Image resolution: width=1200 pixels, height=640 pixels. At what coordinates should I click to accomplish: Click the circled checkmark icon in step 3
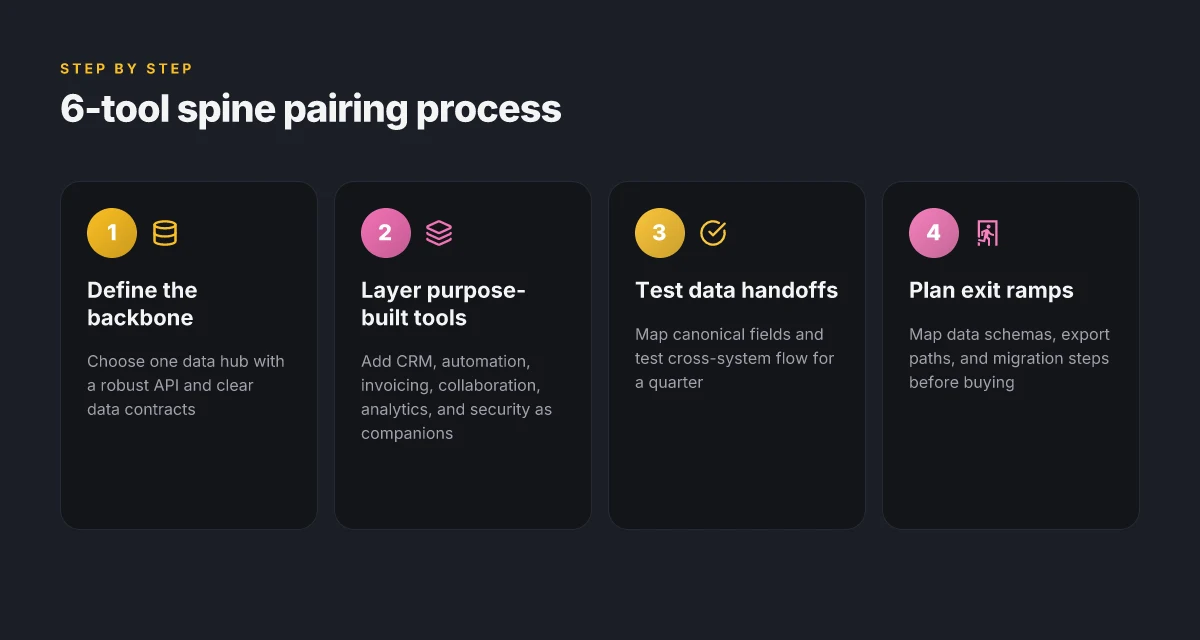[713, 233]
